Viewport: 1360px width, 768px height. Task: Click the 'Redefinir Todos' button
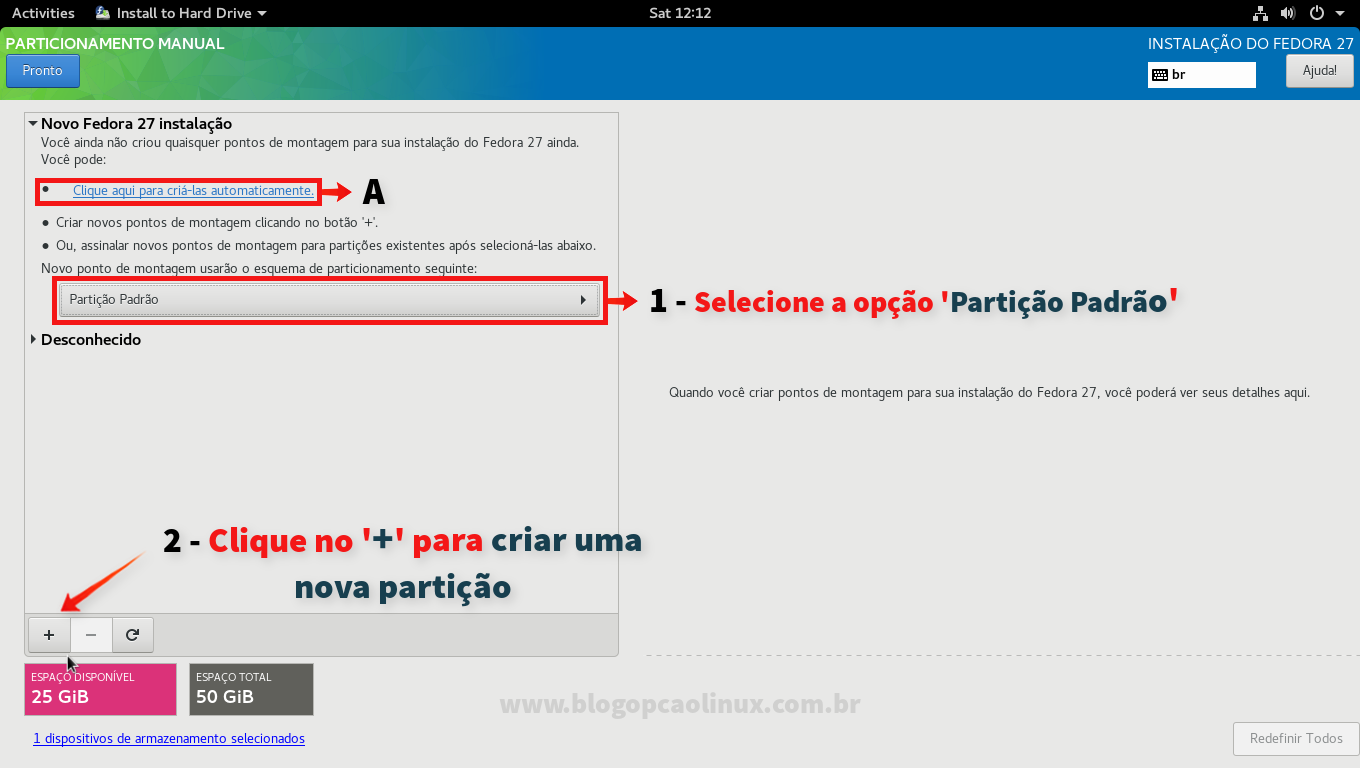coord(1296,739)
